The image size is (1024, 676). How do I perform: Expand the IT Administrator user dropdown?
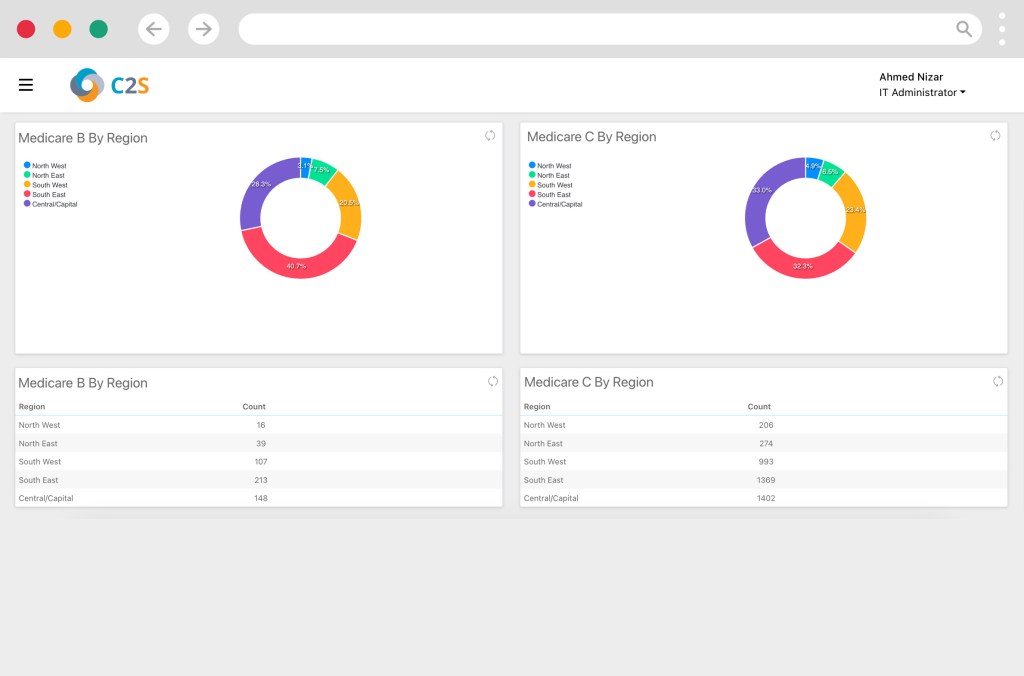pos(922,93)
